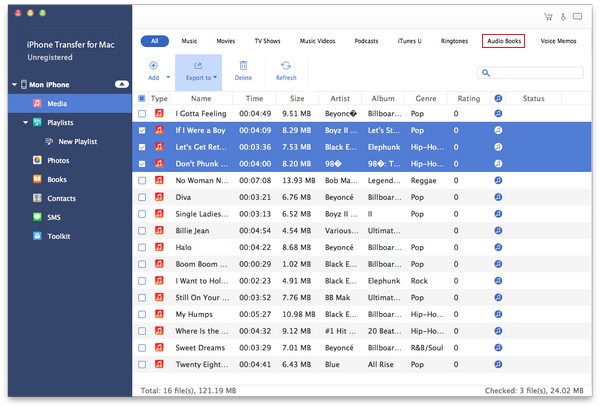Uncheck the If I Were a Boy checkbox

point(141,131)
